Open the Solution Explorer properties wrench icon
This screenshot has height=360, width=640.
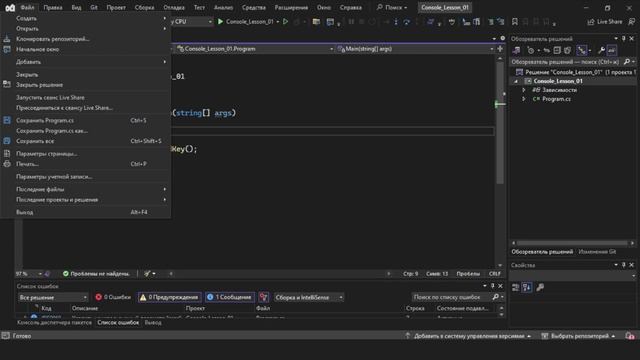(601, 51)
